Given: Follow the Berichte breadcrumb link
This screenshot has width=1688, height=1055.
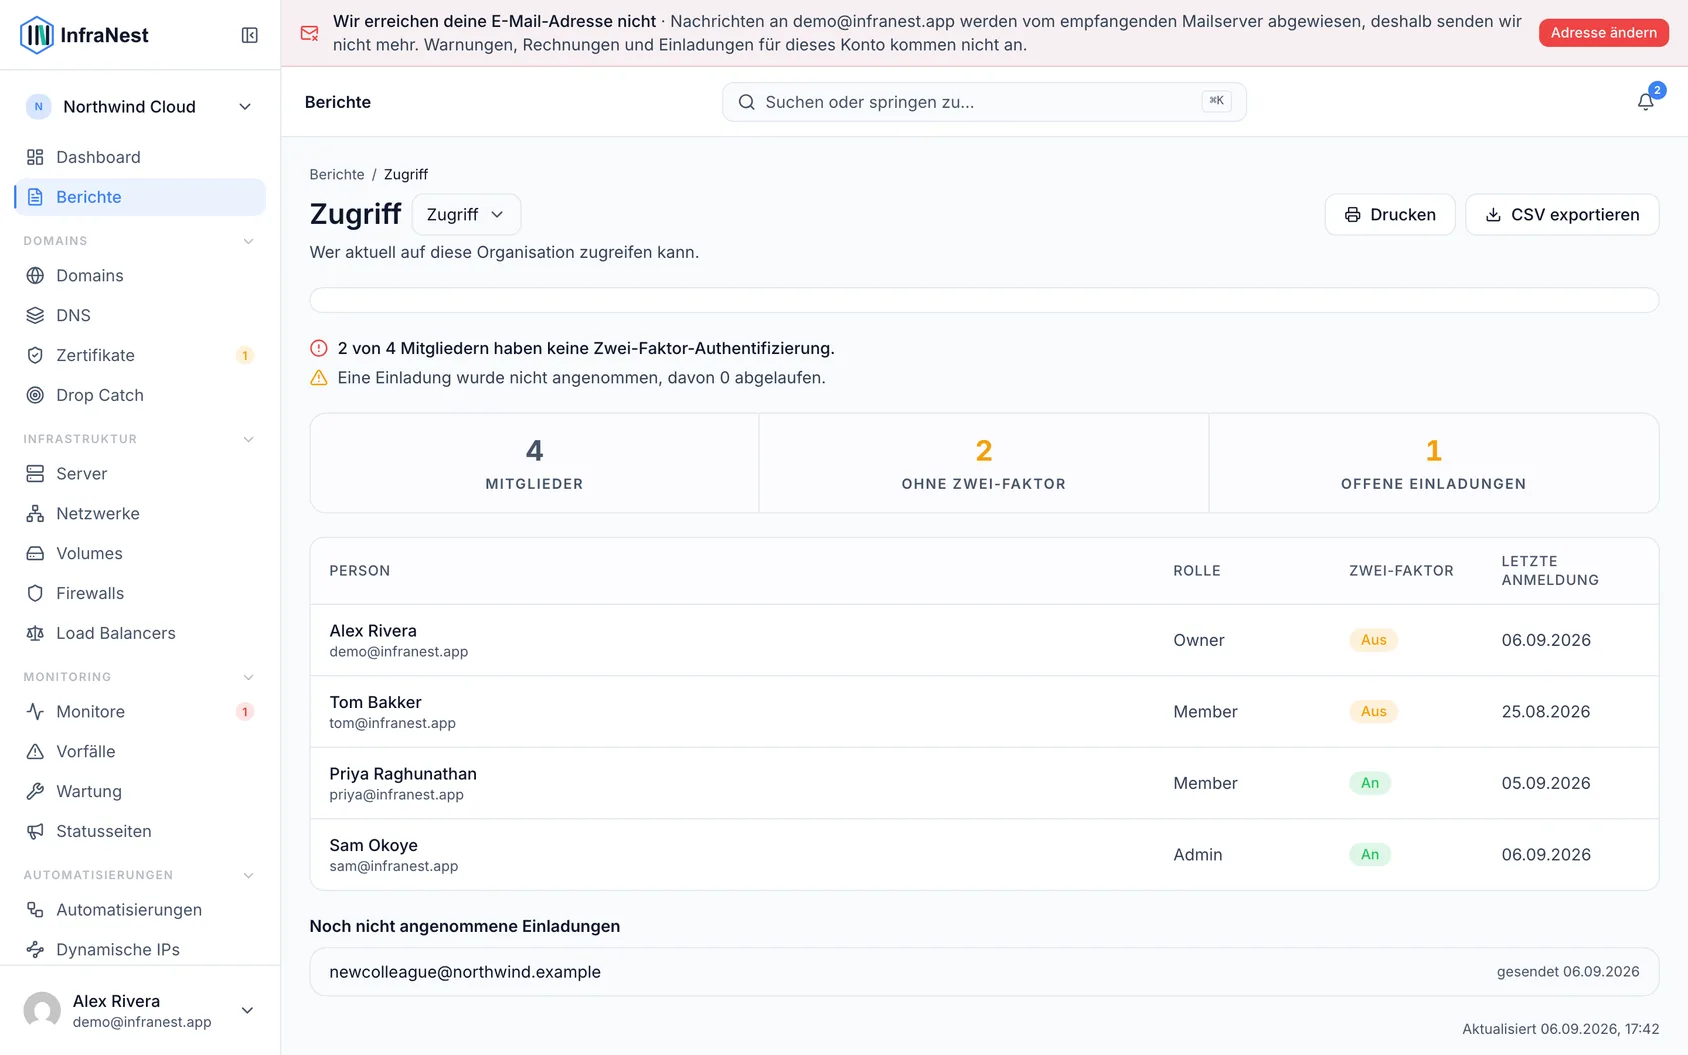Looking at the screenshot, I should 337,174.
